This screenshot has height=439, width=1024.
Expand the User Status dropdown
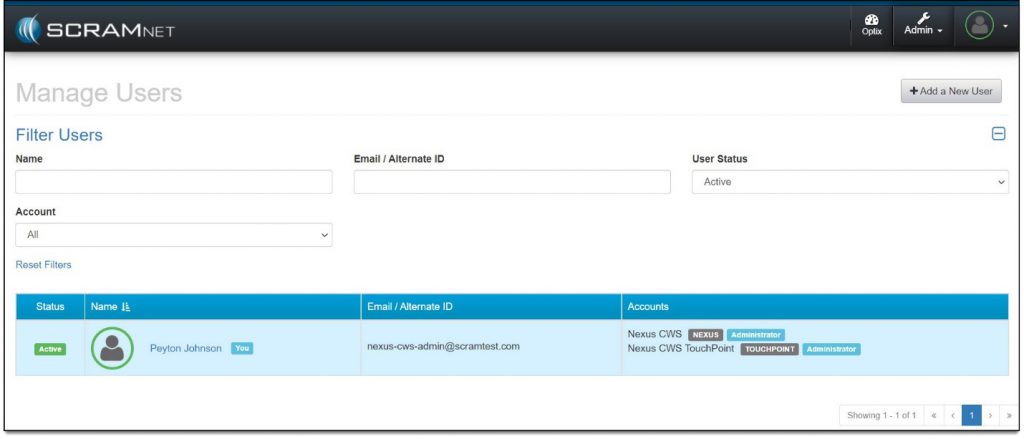coord(850,182)
